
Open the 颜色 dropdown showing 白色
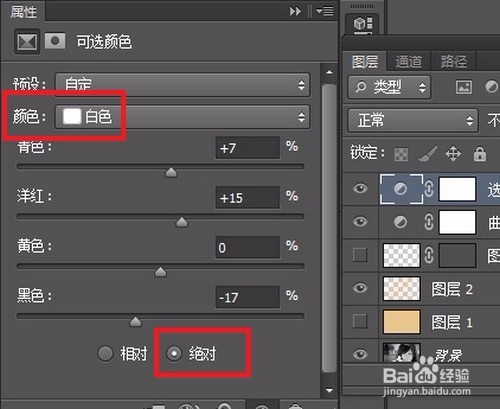[182, 117]
